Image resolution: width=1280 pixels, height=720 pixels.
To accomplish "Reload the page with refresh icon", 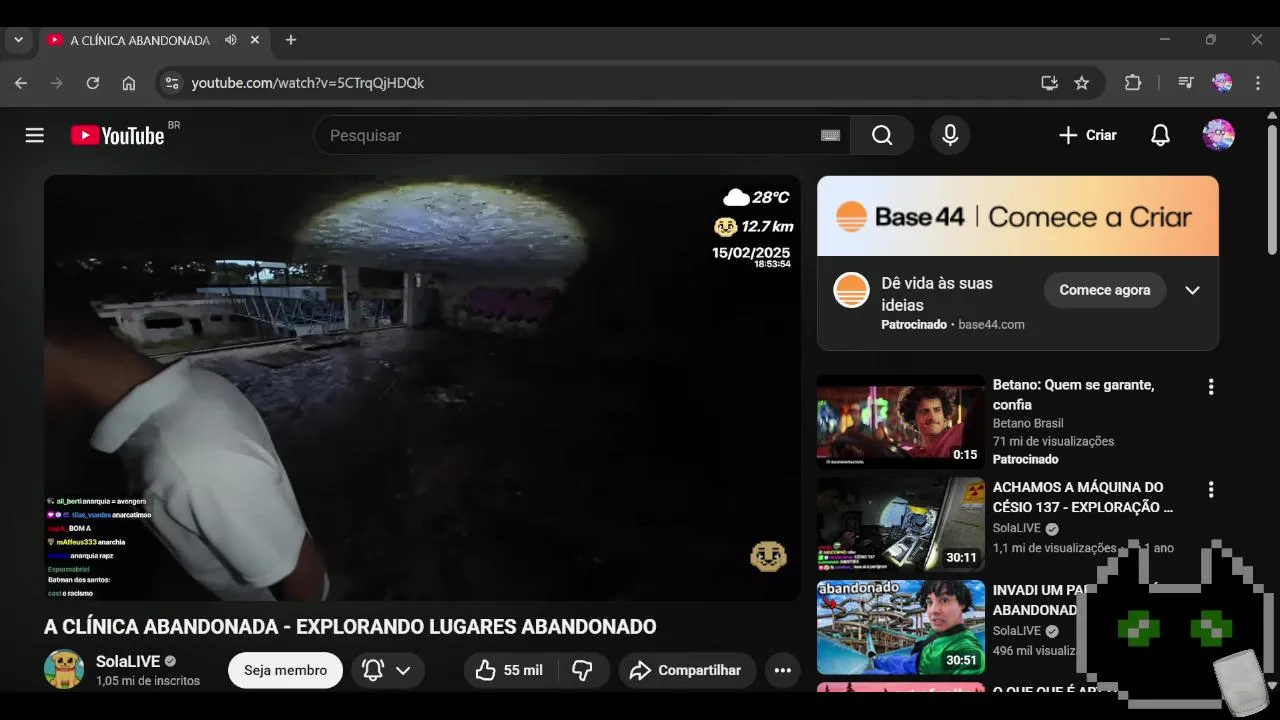I will pyautogui.click(x=93, y=83).
